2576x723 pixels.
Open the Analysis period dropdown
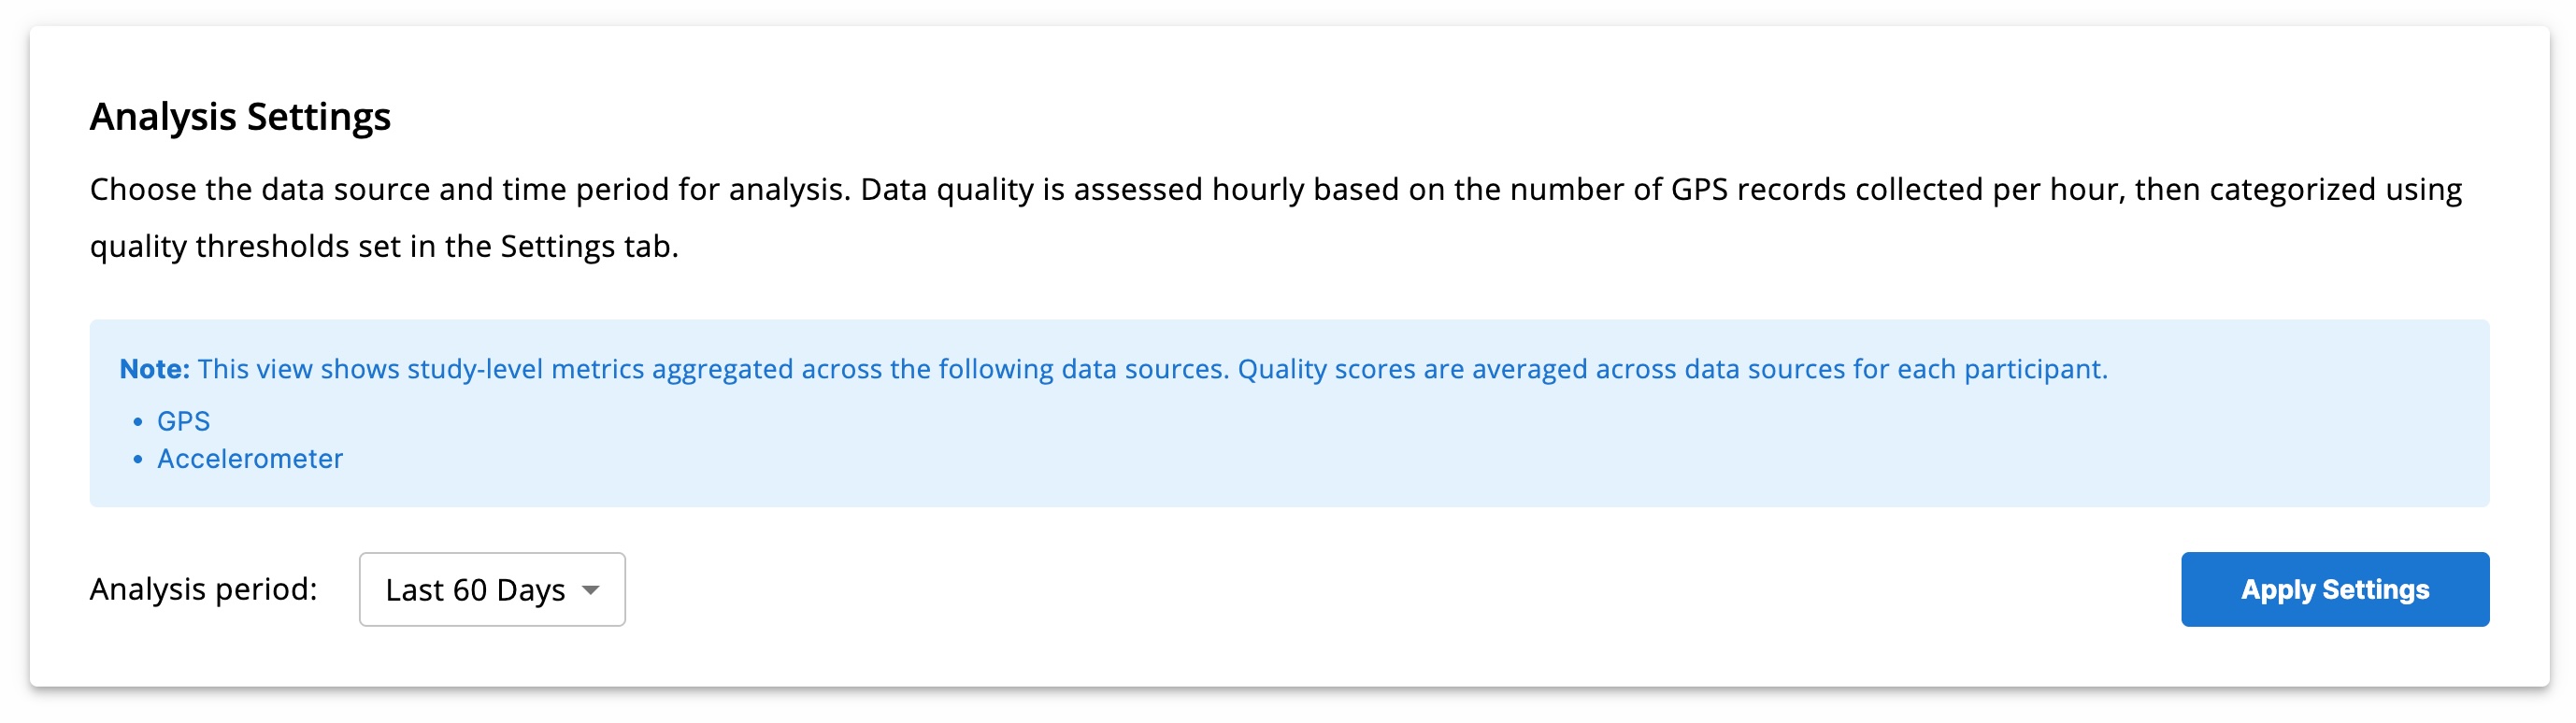pos(491,589)
